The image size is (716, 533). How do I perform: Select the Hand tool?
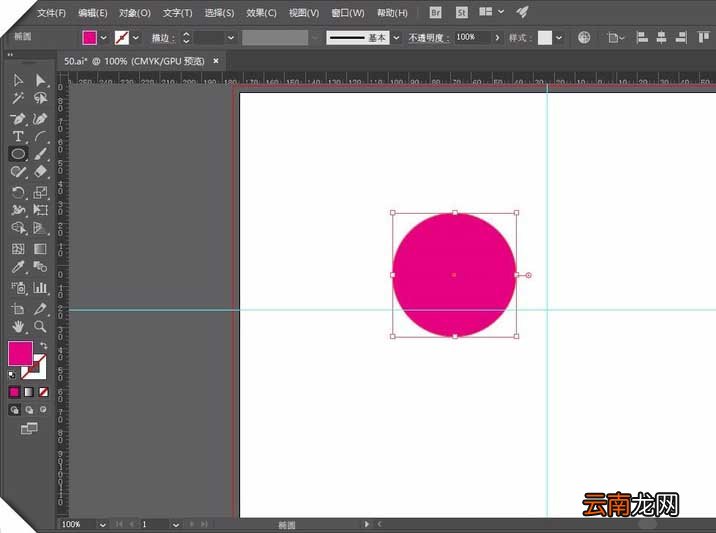[18, 326]
